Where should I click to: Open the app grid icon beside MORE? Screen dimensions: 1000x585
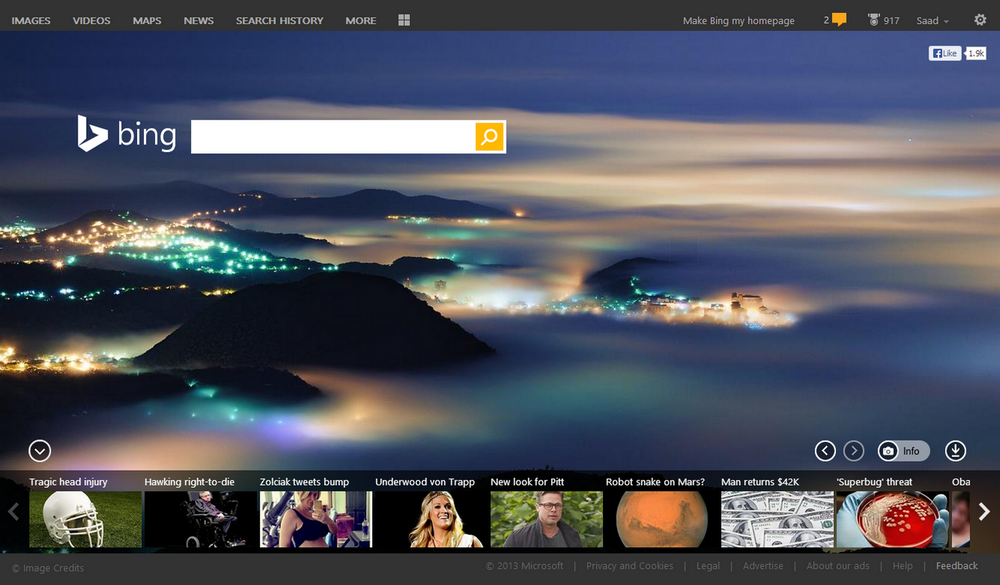(x=404, y=20)
